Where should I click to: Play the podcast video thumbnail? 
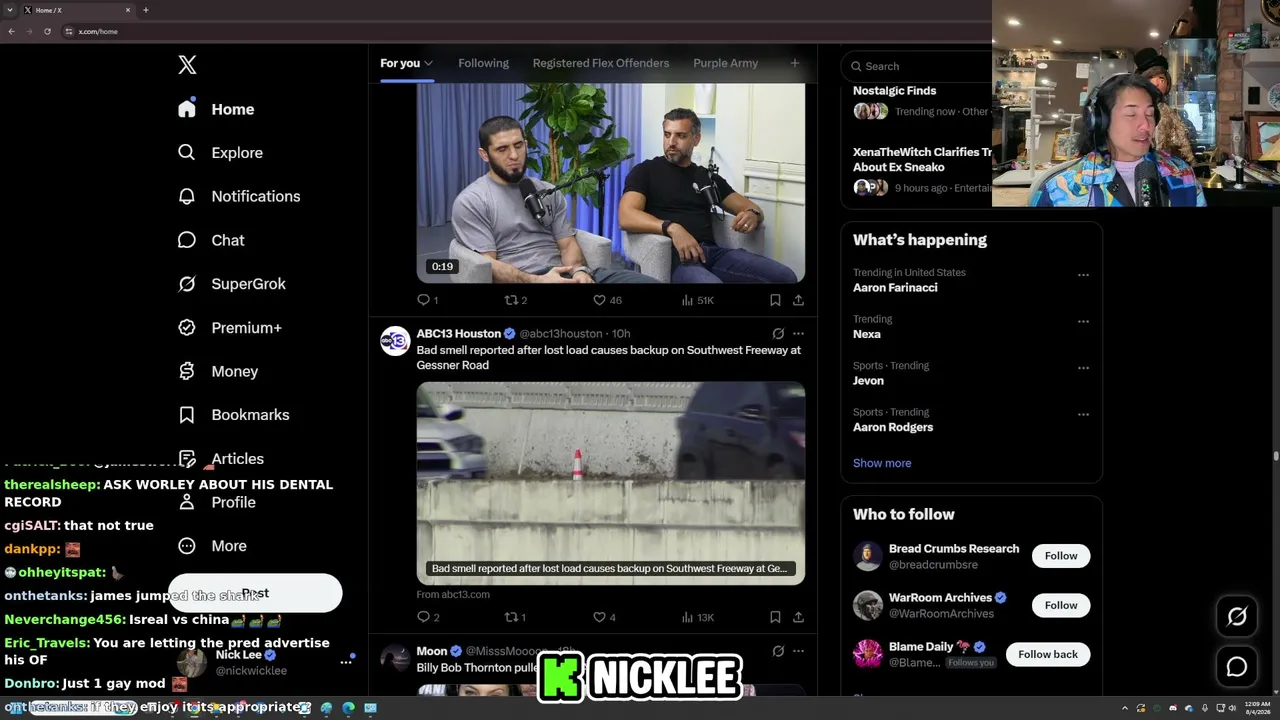(610, 183)
